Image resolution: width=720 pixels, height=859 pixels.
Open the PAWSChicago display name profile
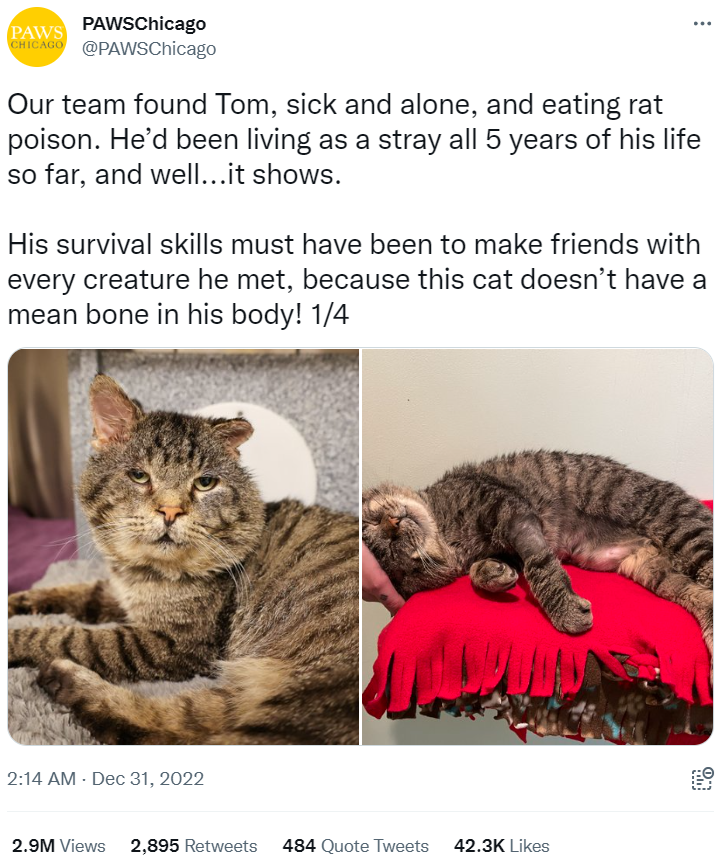click(x=144, y=24)
